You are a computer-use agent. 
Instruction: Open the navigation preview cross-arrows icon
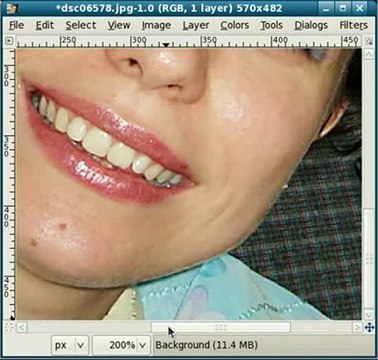click(369, 327)
